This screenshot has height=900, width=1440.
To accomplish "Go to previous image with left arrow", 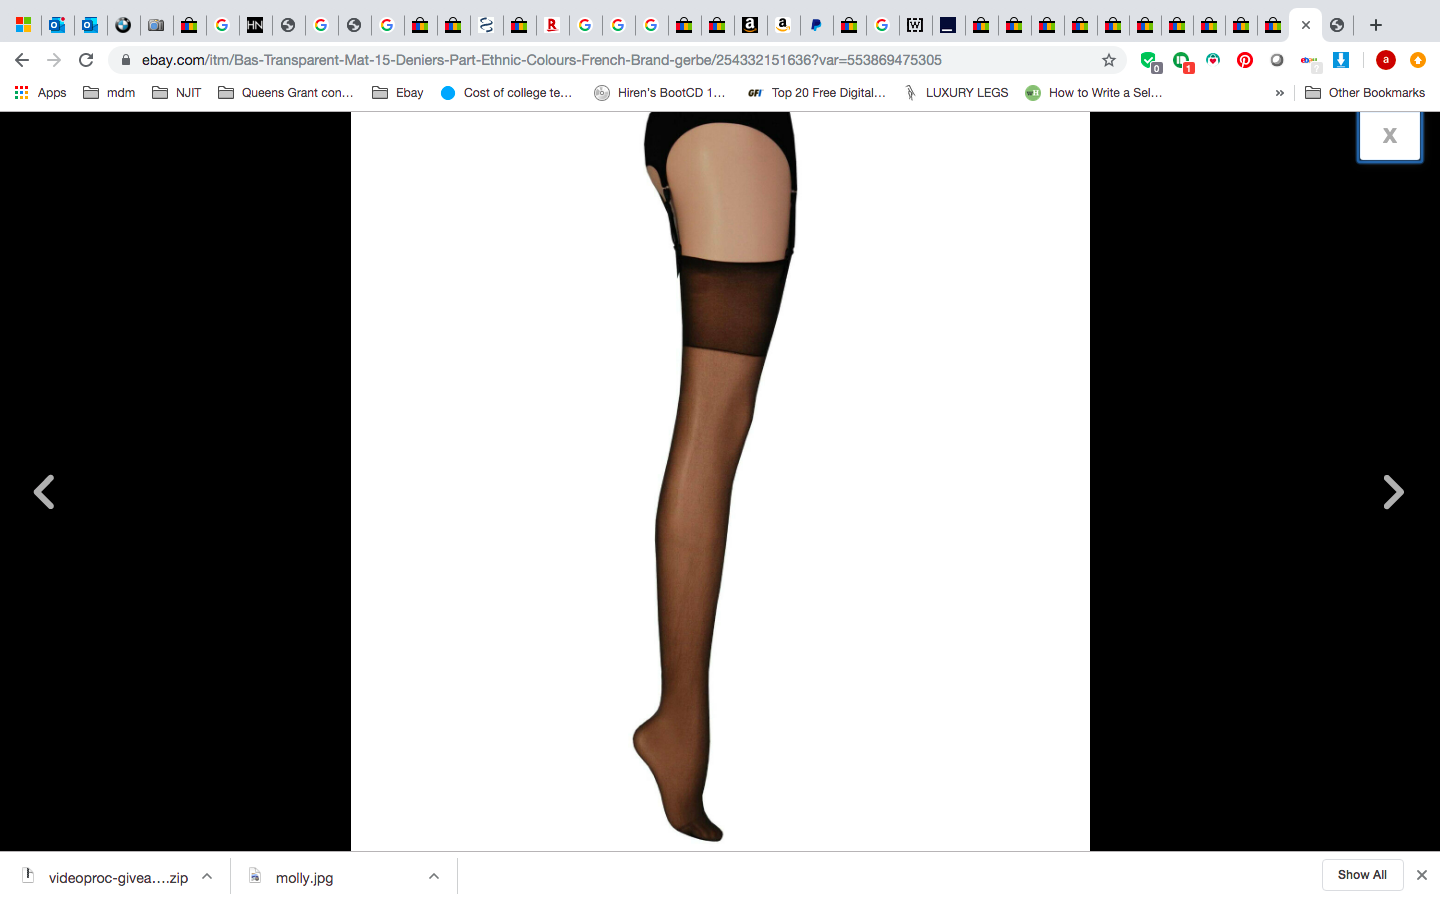I will (44, 492).
